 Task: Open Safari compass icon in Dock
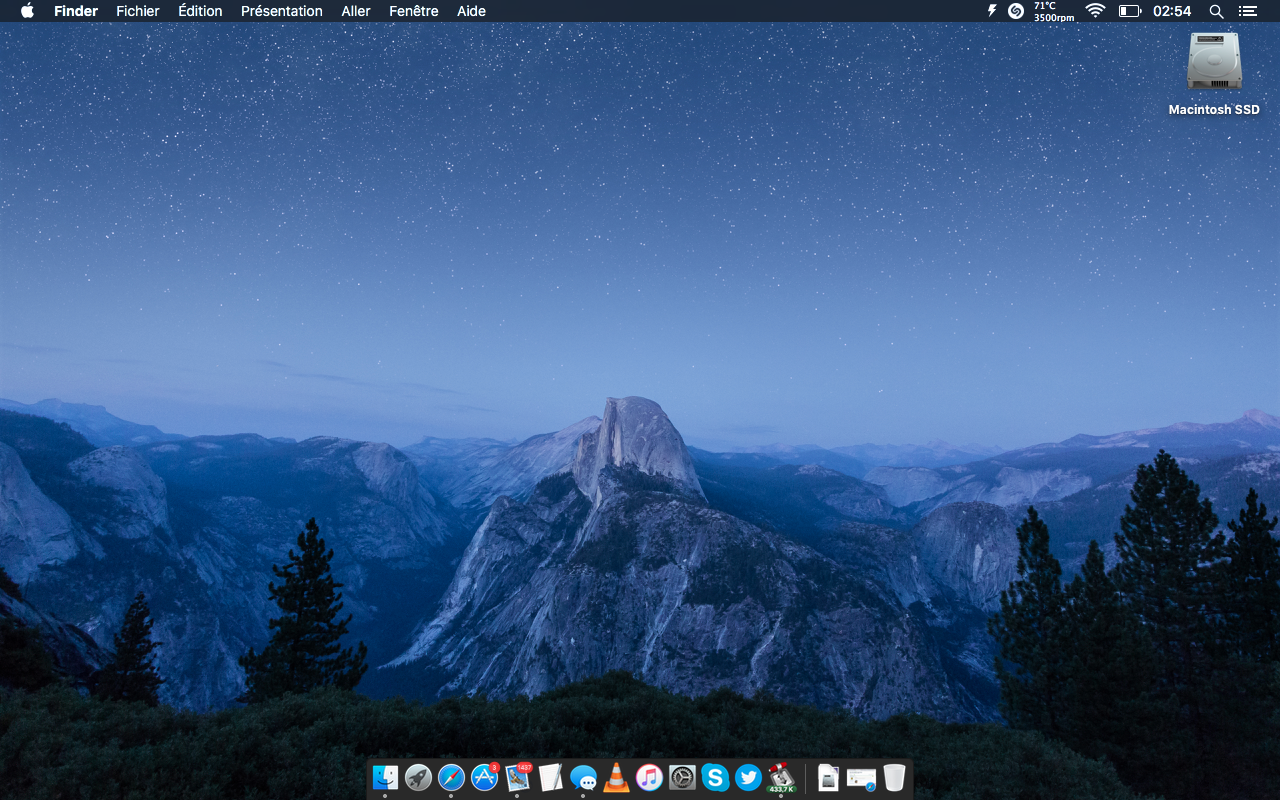(x=451, y=777)
